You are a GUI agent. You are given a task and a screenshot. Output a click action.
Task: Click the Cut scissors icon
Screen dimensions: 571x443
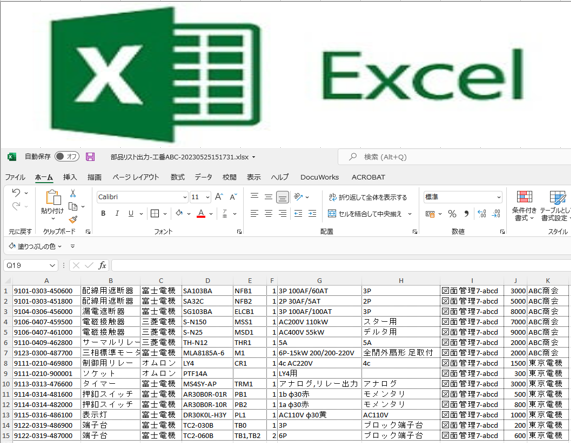point(73,193)
